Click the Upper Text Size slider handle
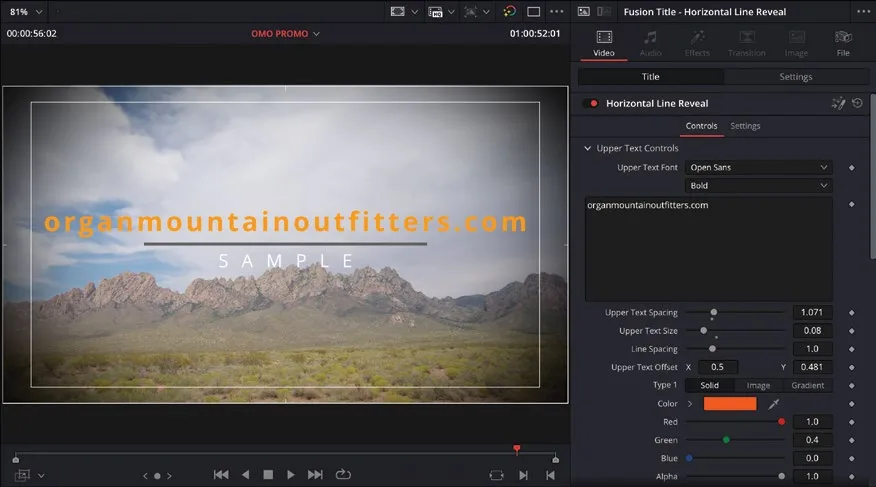The width and height of the screenshot is (876, 487). pos(703,331)
